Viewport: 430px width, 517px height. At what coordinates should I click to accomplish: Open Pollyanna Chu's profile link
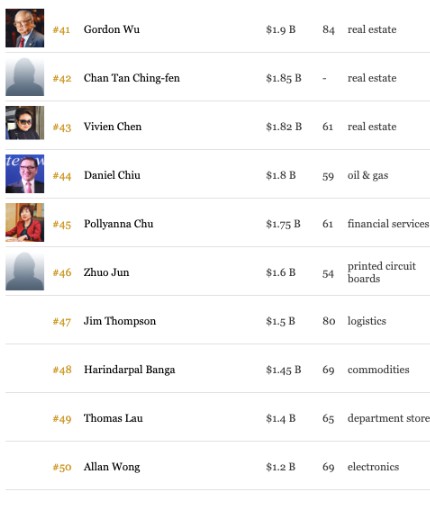tap(119, 224)
